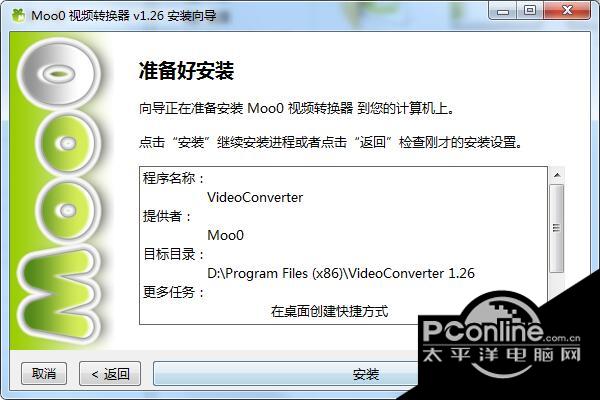Close the Moo0 setup wizard window
Screen dimensions: 600x400
coord(567,10)
